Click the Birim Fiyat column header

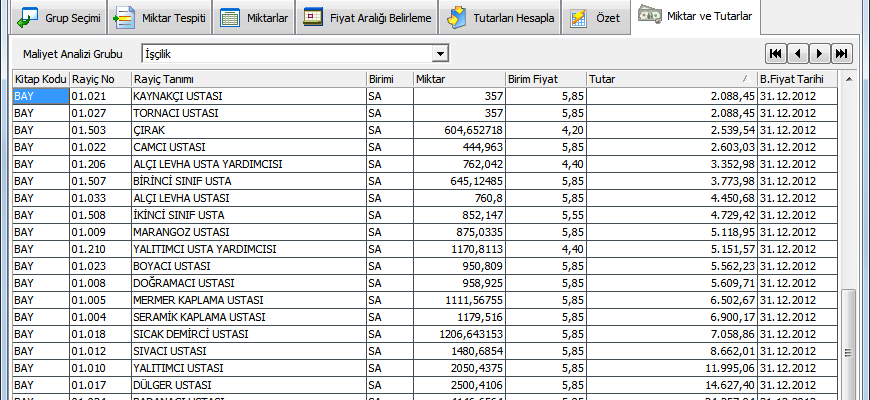pos(545,79)
